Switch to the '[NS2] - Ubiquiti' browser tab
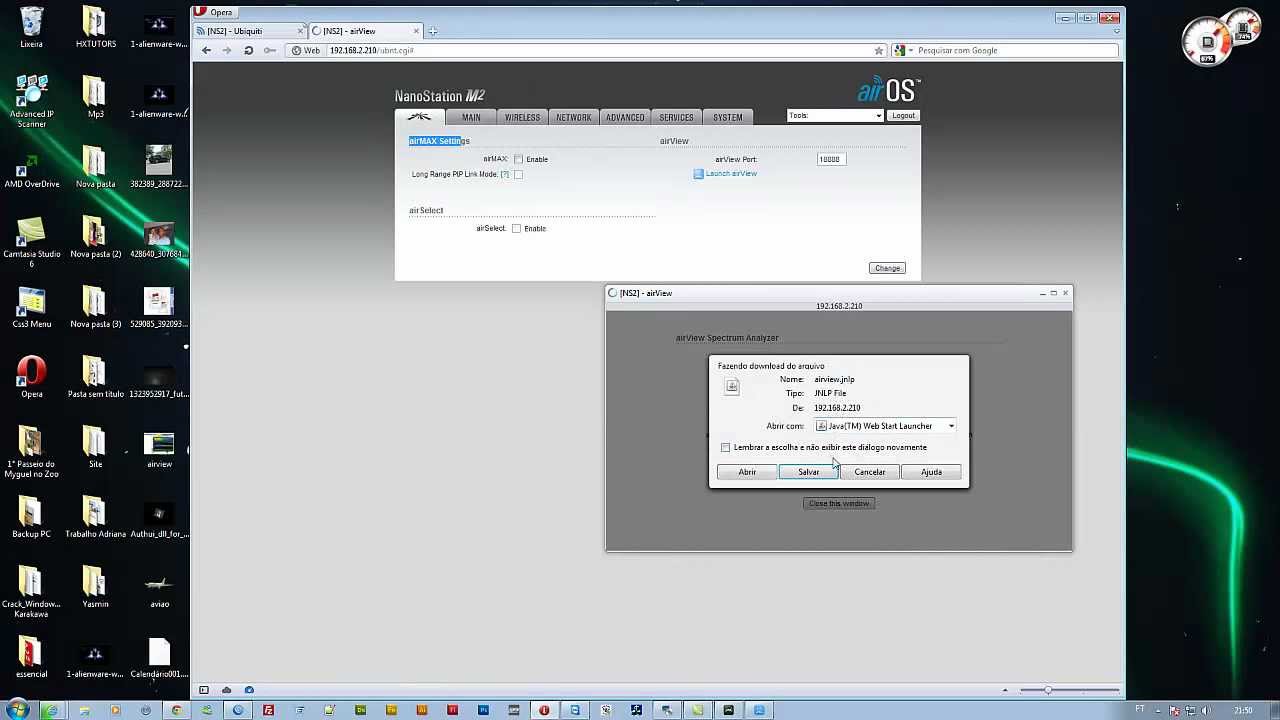 point(250,31)
